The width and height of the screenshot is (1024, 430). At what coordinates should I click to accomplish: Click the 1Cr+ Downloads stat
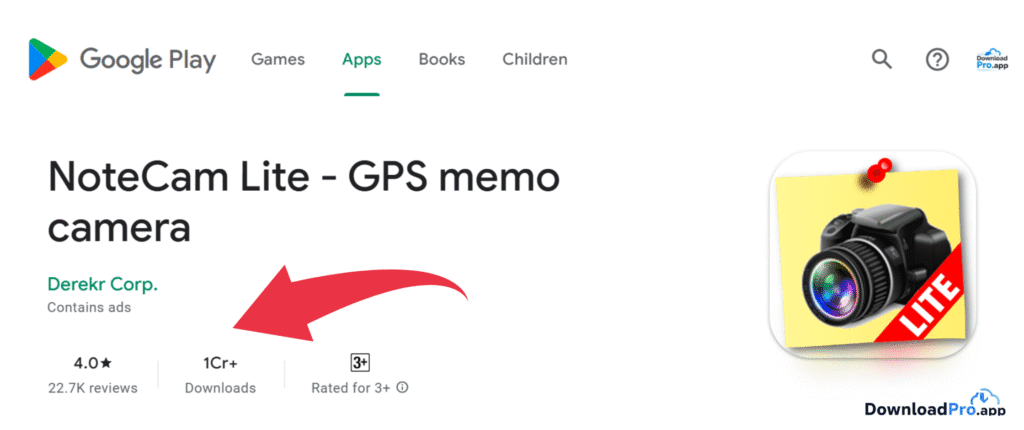point(221,375)
